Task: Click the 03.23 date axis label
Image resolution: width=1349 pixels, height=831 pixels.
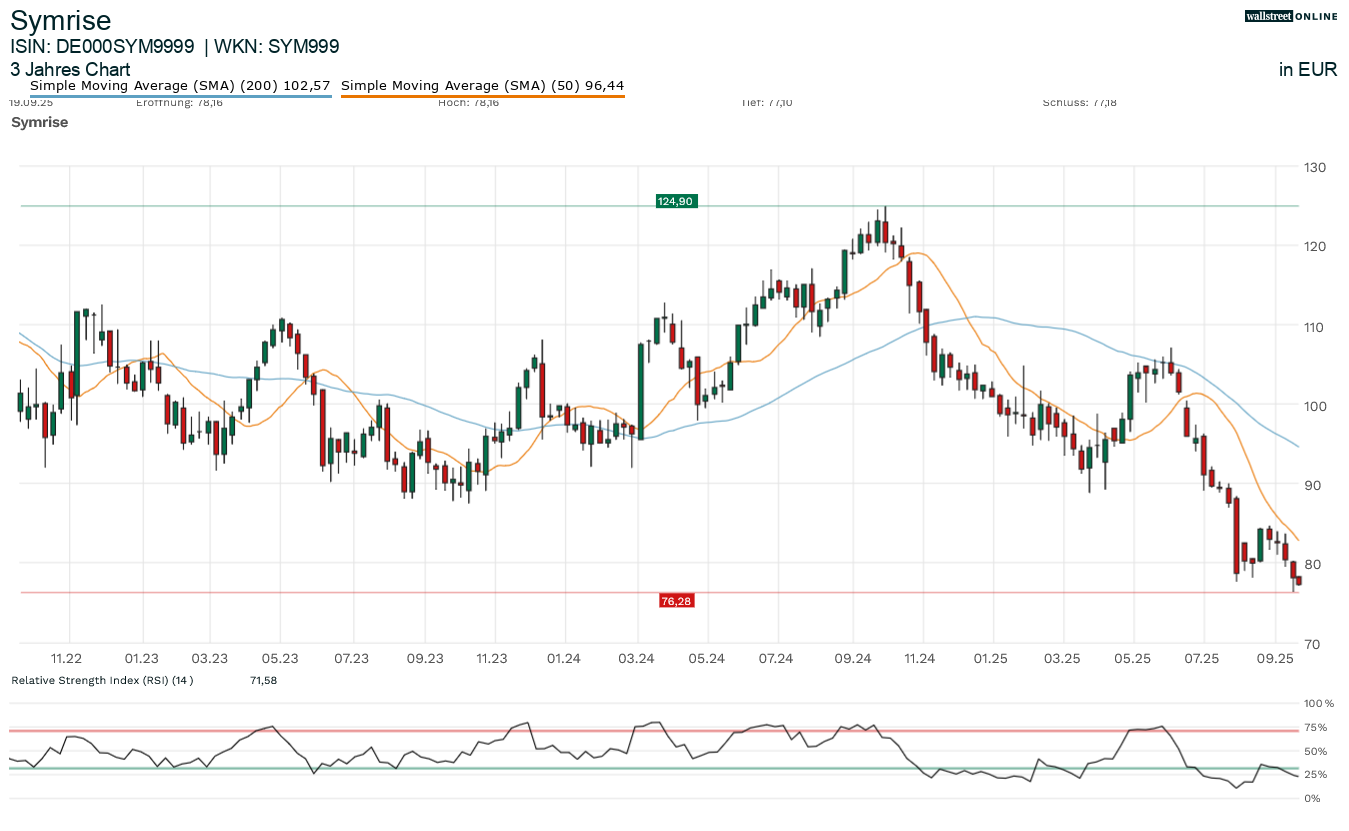Action: coord(210,658)
